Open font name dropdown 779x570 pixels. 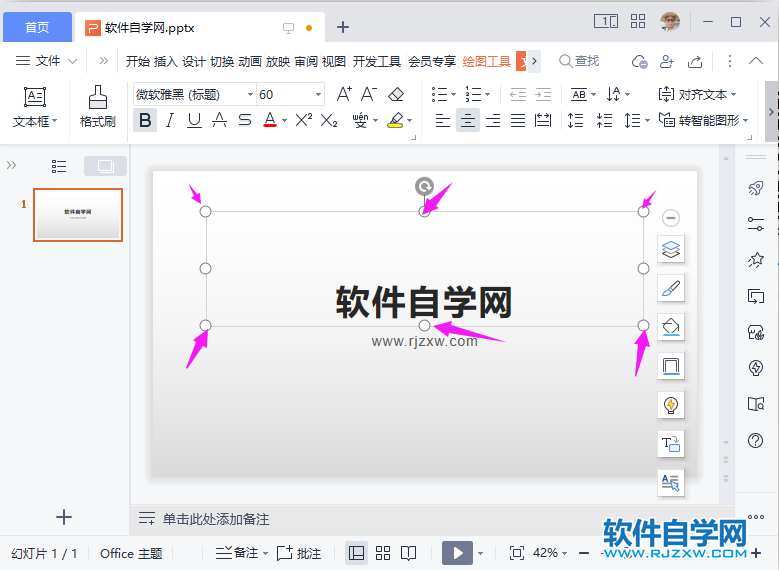pyautogui.click(x=250, y=94)
